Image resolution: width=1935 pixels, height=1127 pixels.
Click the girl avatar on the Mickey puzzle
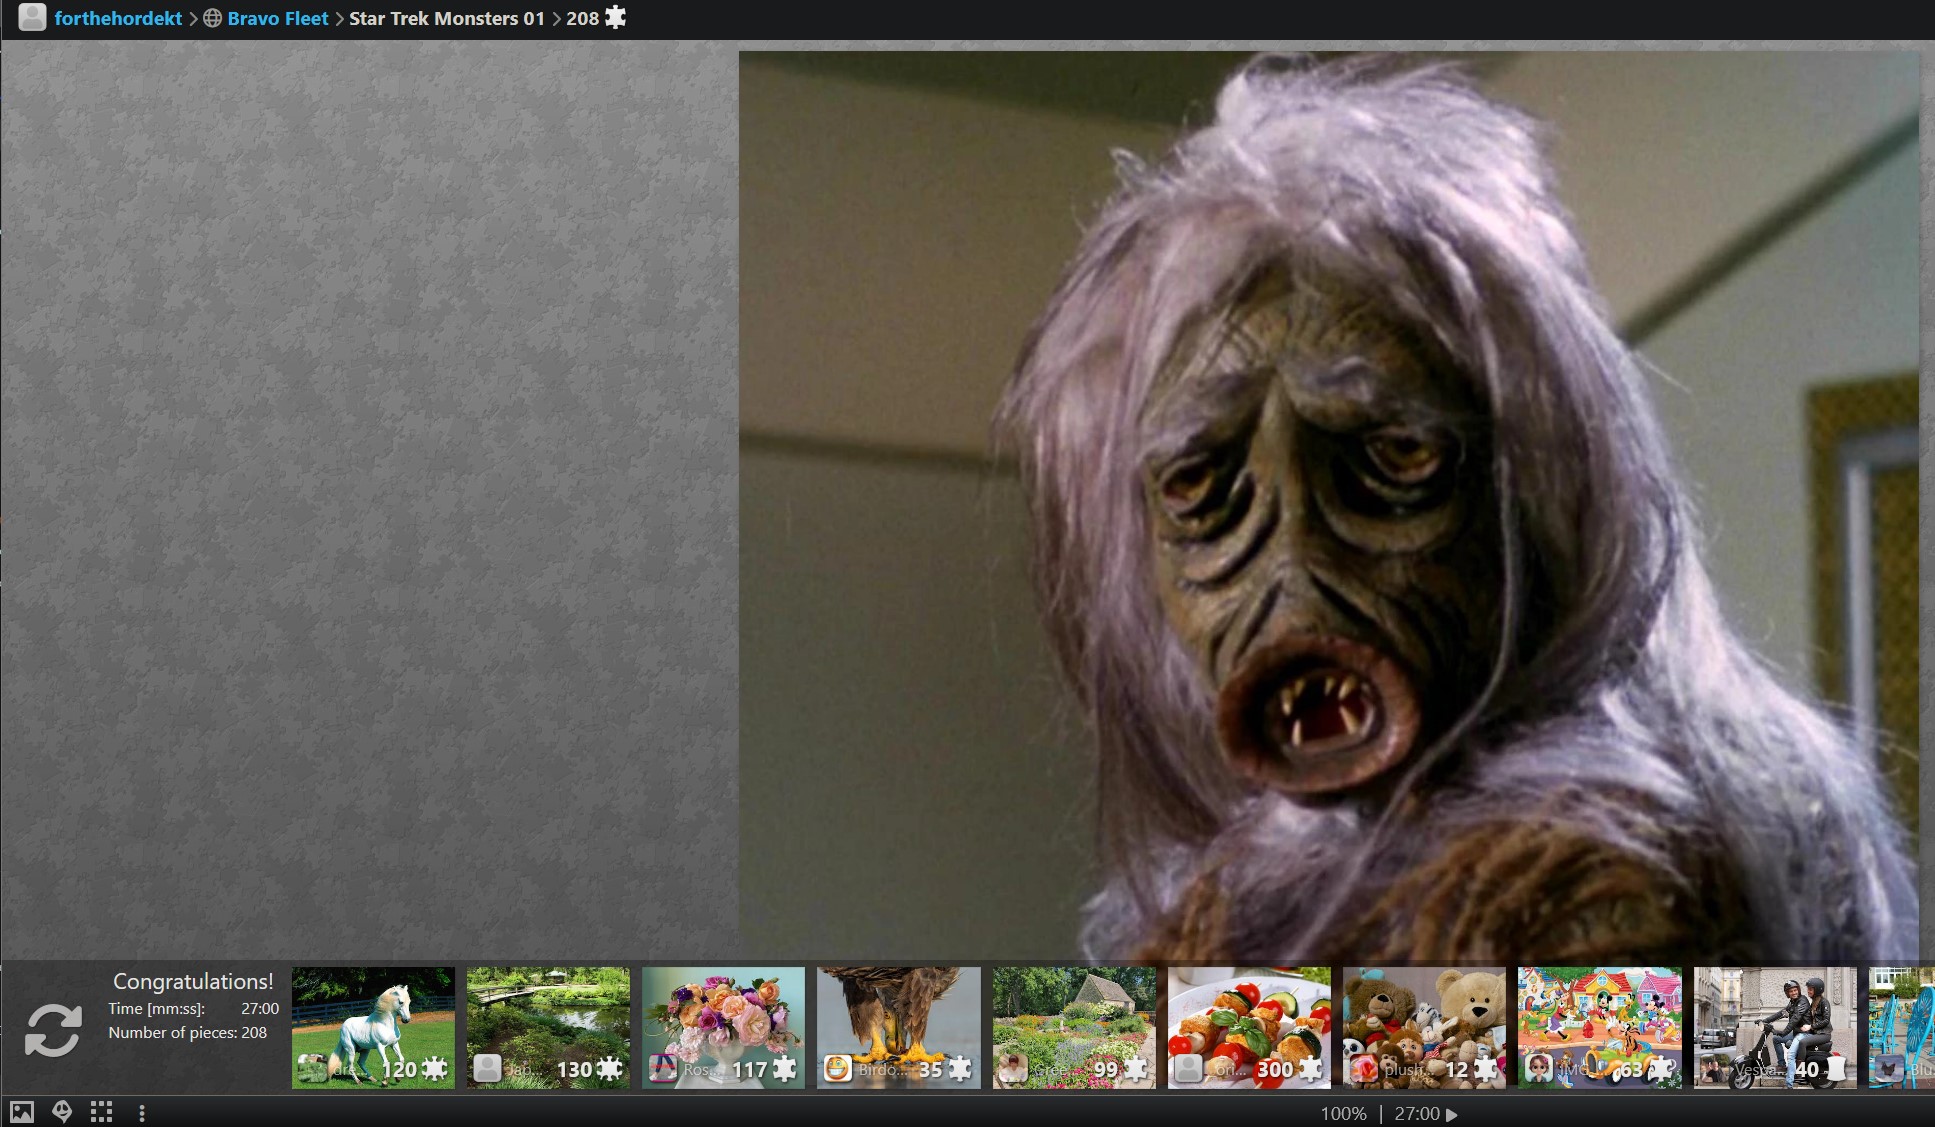click(1538, 1069)
